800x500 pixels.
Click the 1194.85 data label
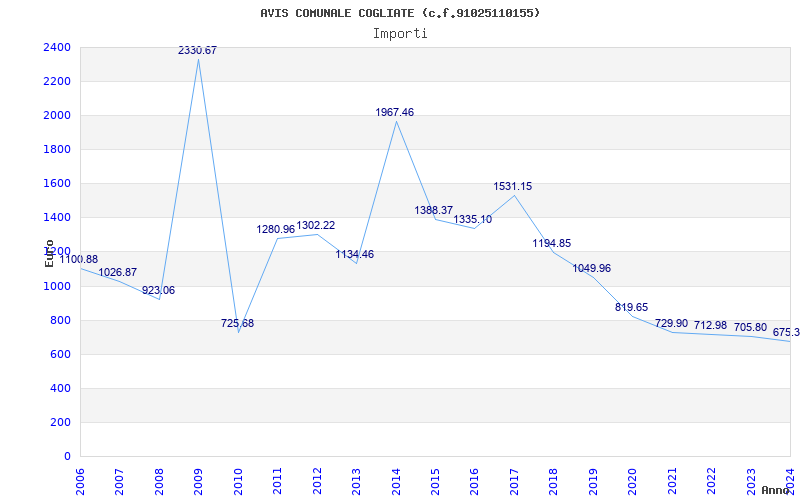click(552, 244)
